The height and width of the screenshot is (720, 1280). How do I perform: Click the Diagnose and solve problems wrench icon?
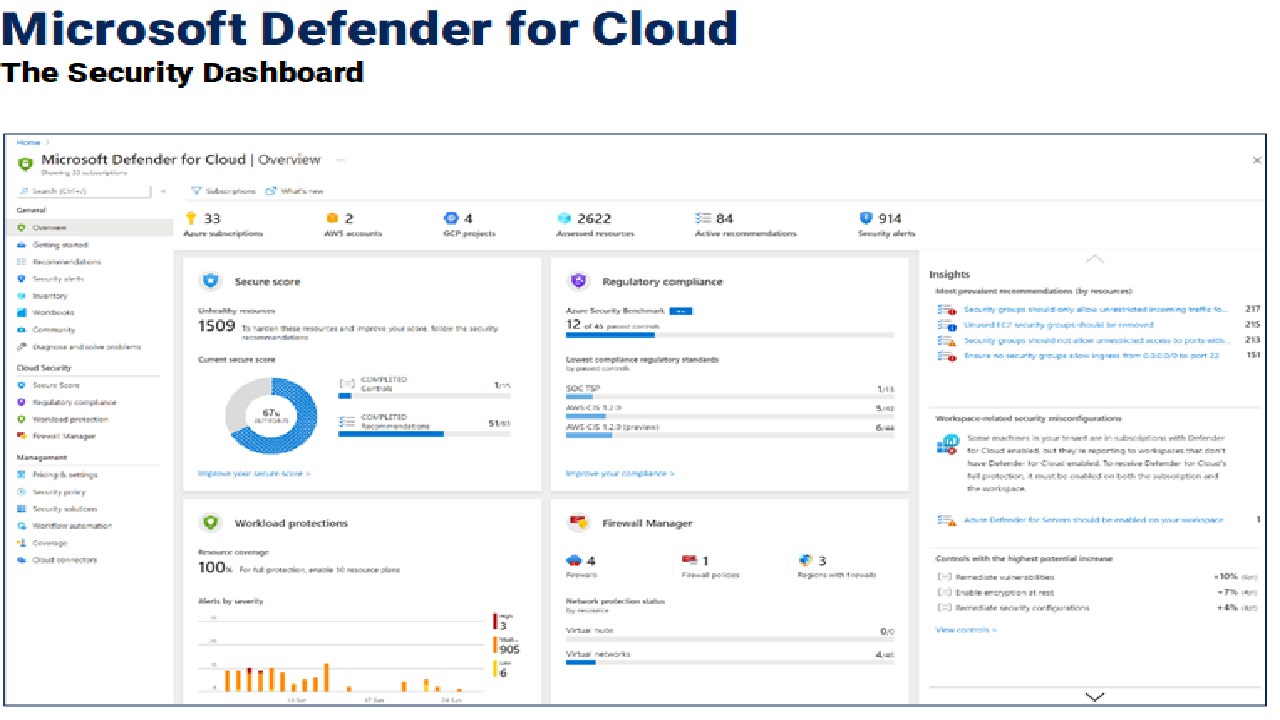click(21, 347)
